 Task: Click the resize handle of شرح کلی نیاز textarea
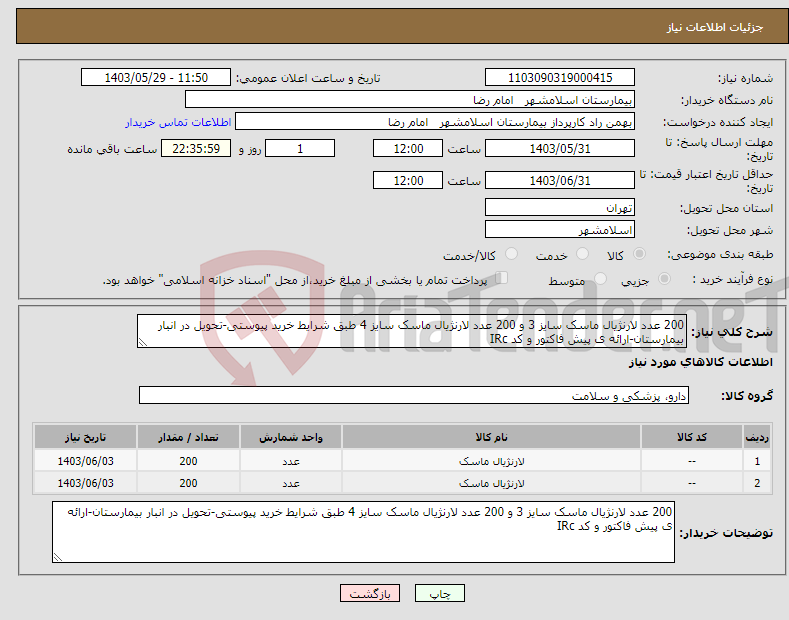pyautogui.click(x=143, y=342)
